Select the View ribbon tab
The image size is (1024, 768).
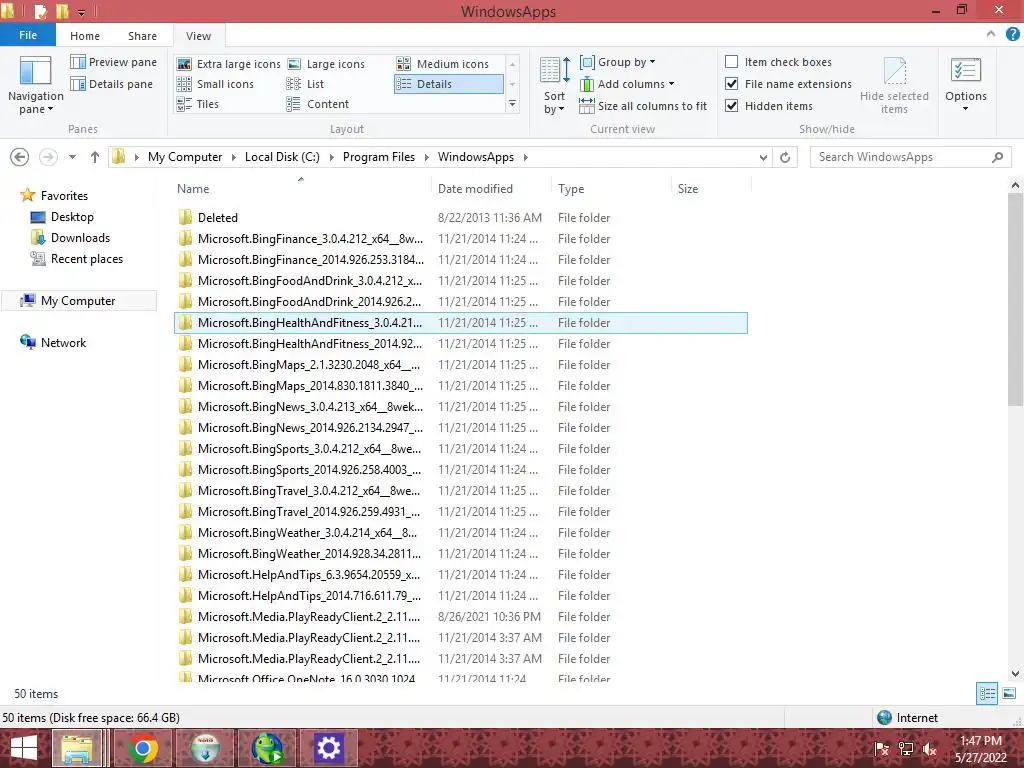coord(198,36)
